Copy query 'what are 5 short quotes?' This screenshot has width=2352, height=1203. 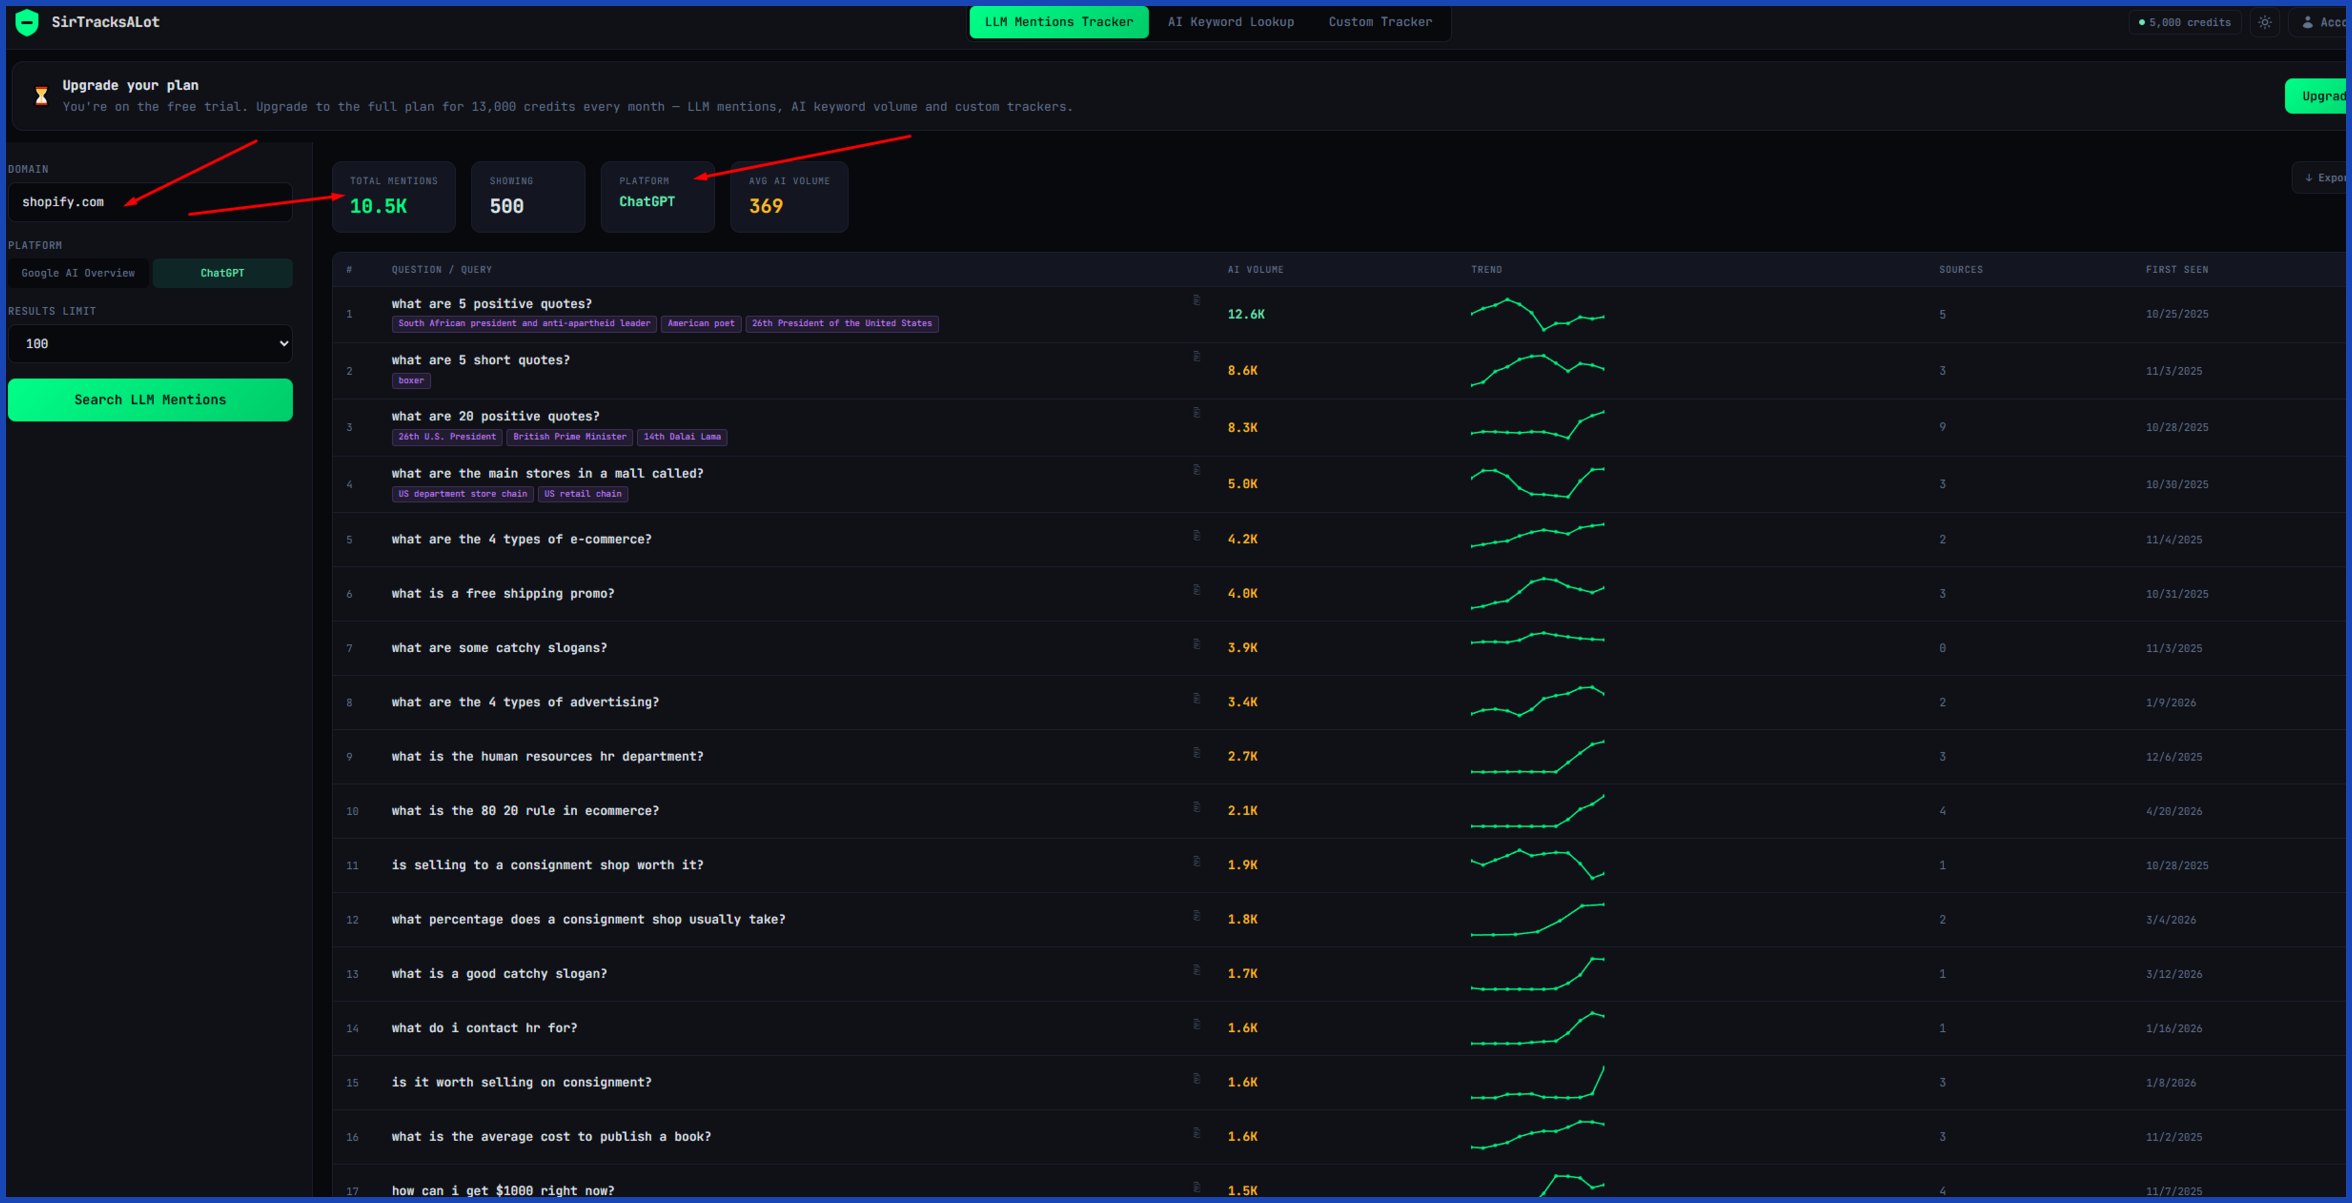click(1196, 356)
